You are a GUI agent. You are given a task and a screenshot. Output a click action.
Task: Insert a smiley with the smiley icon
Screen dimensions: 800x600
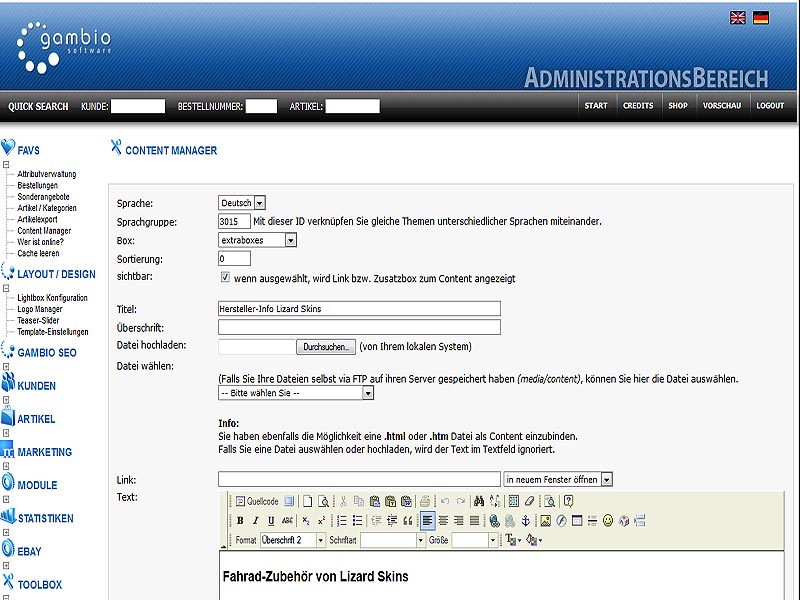tap(608, 520)
